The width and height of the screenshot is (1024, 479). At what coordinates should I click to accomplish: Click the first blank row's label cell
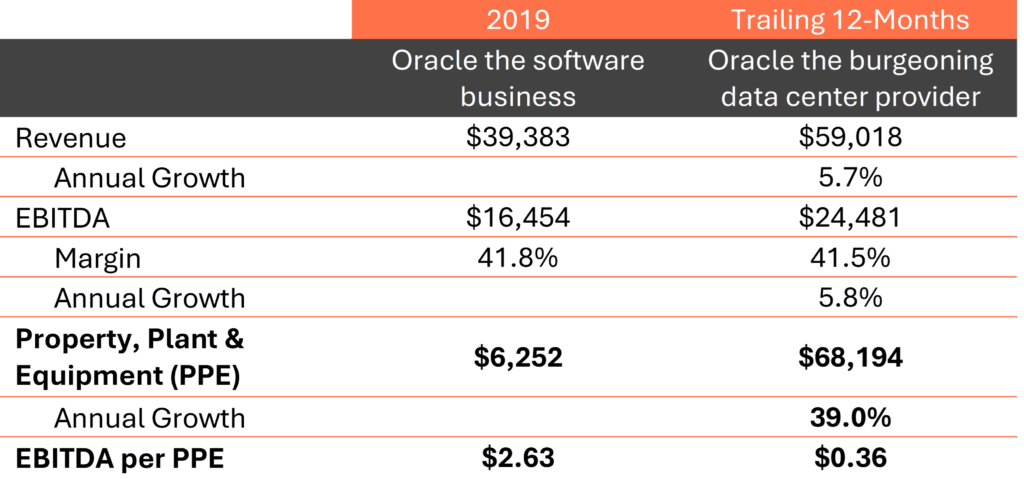(175, 137)
